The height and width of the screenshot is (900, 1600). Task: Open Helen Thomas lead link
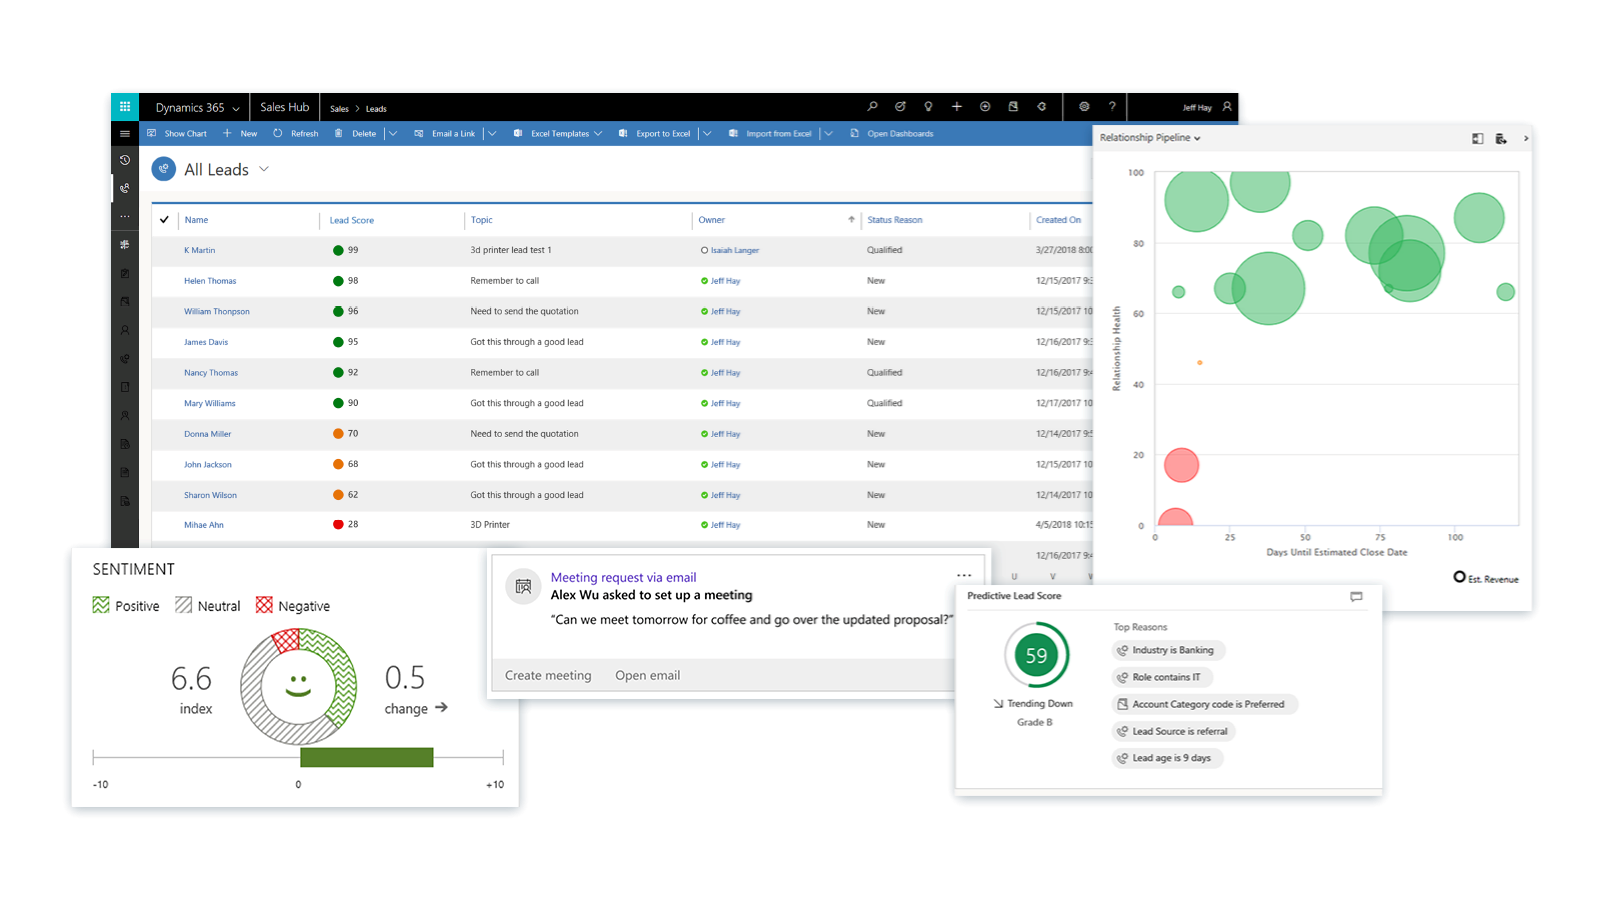210,281
